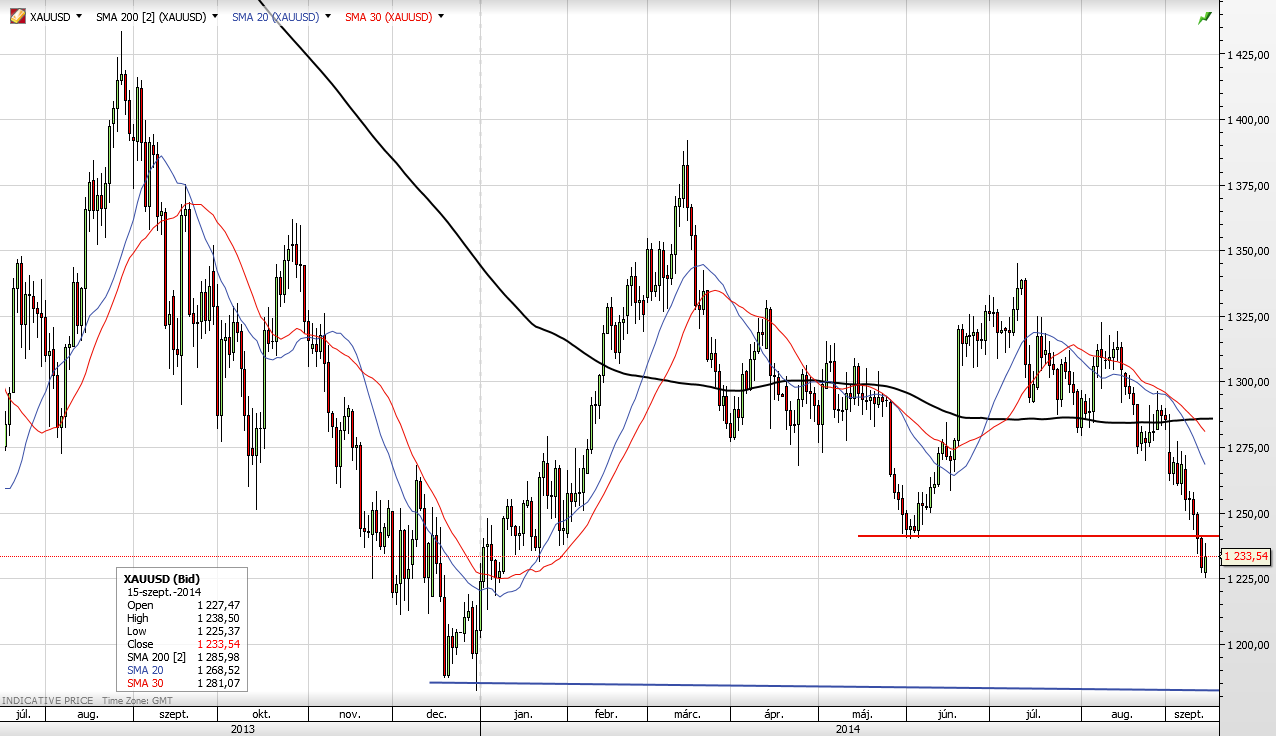Click the jún. month on time axis
Viewport: 1276px width, 736px height.
pos(946,715)
